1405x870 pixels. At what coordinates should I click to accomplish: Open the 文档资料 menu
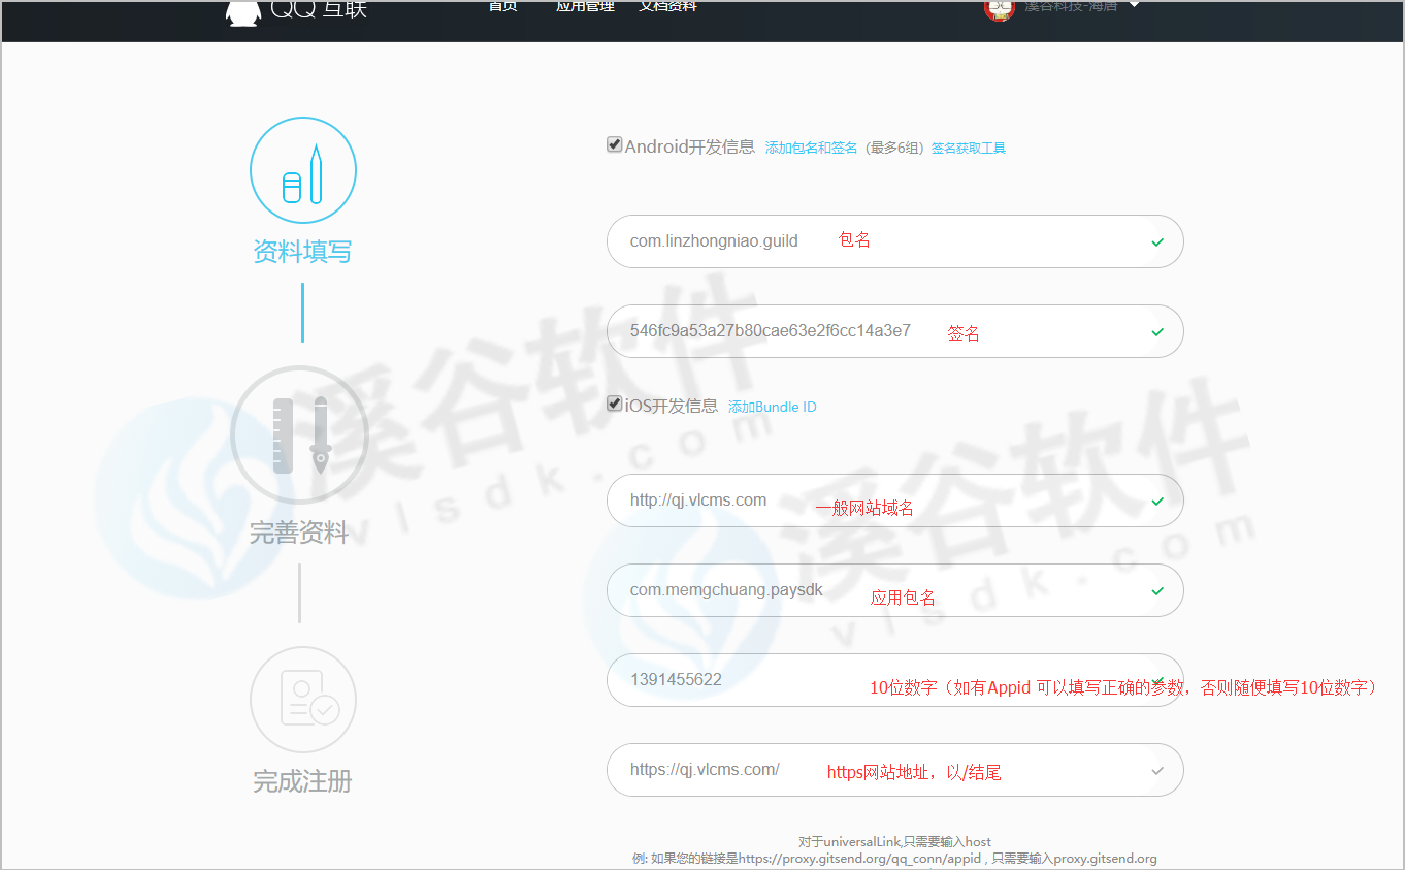point(668,6)
